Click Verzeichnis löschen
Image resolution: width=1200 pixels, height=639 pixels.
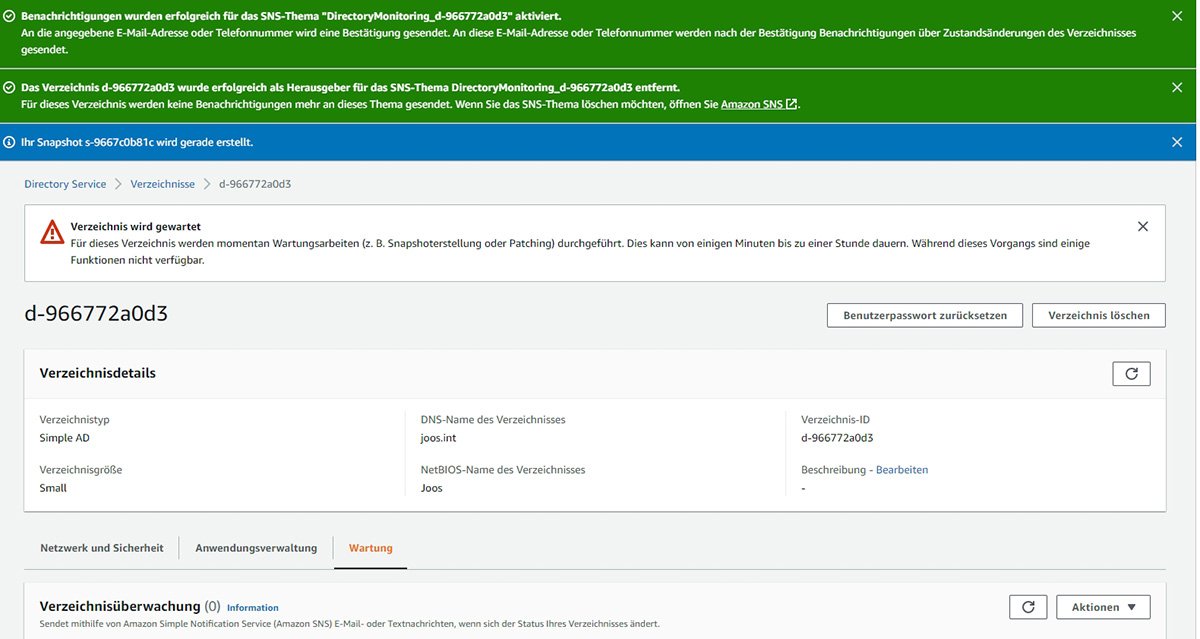1100,314
